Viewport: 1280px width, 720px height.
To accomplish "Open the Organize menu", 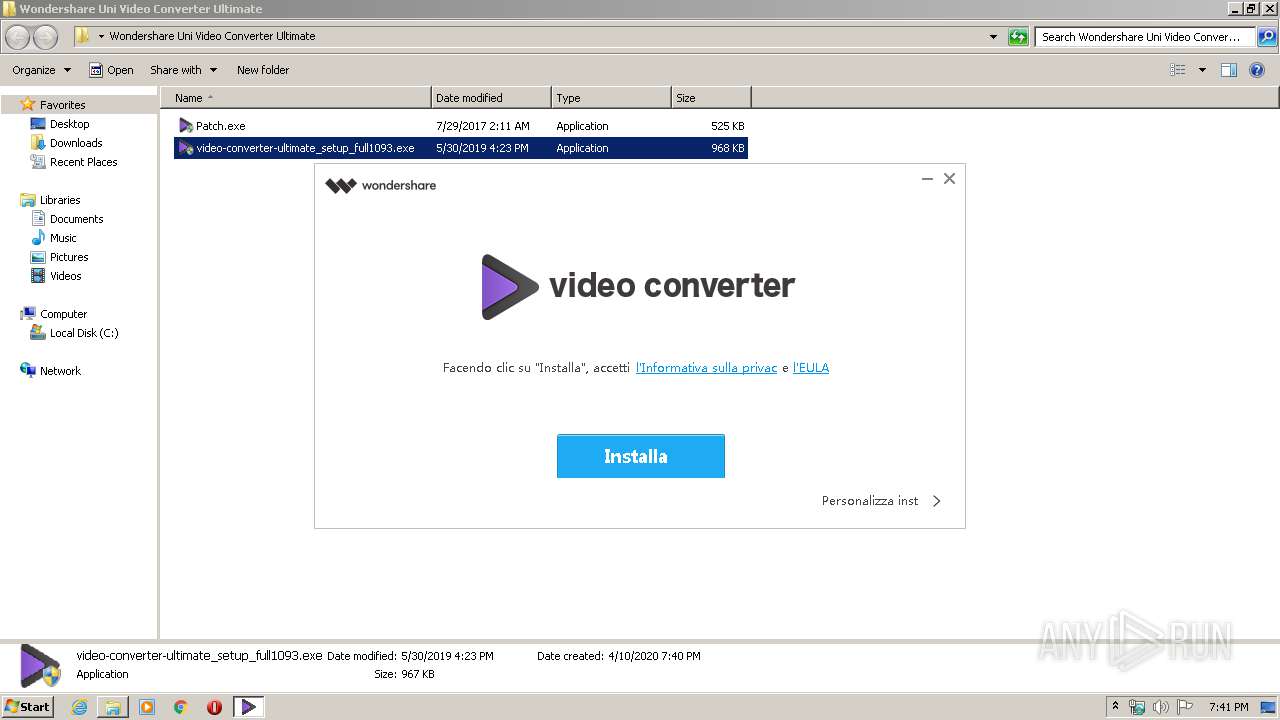I will click(42, 70).
